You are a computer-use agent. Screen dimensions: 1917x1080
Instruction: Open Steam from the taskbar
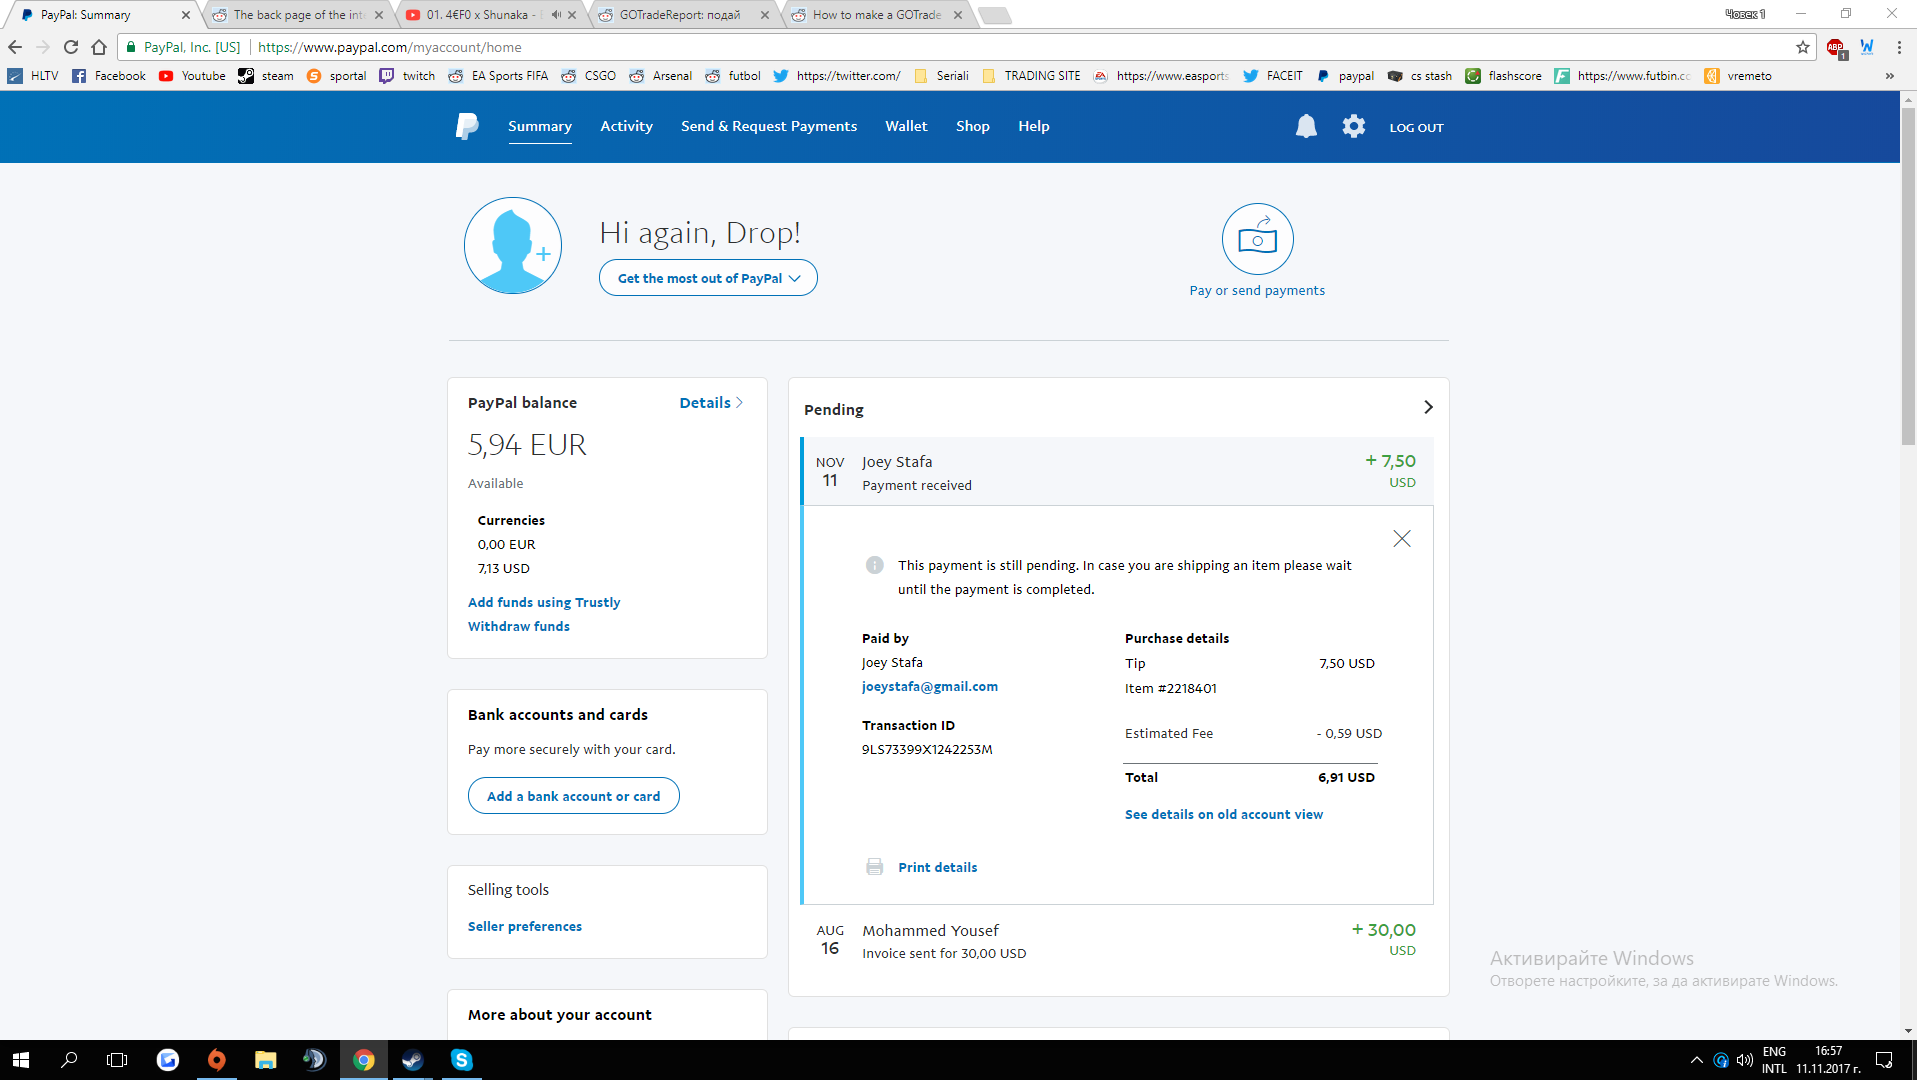pyautogui.click(x=412, y=1060)
